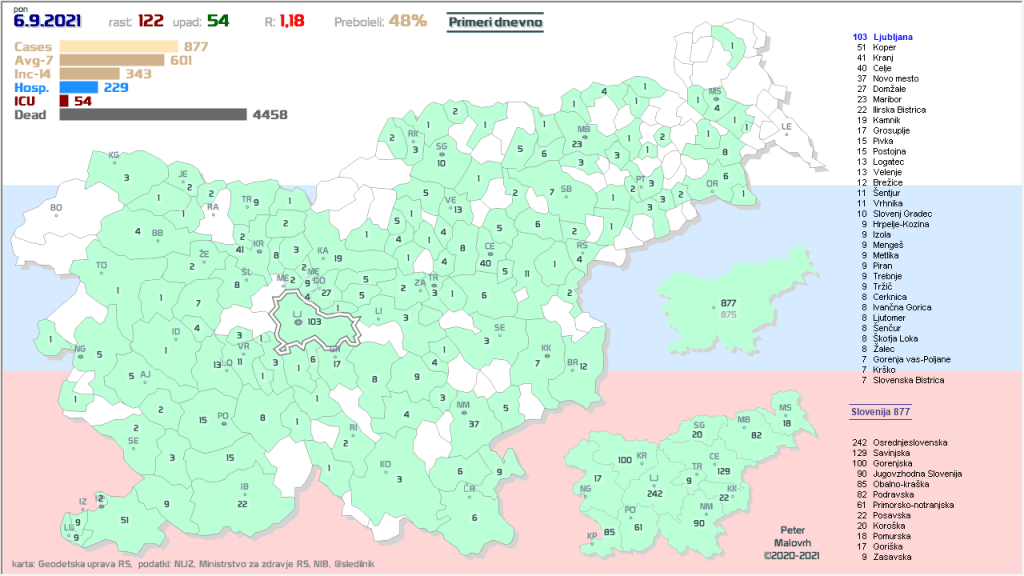Select the Kranj KR city marker
This screenshot has width=1024, height=576.
click(x=258, y=251)
